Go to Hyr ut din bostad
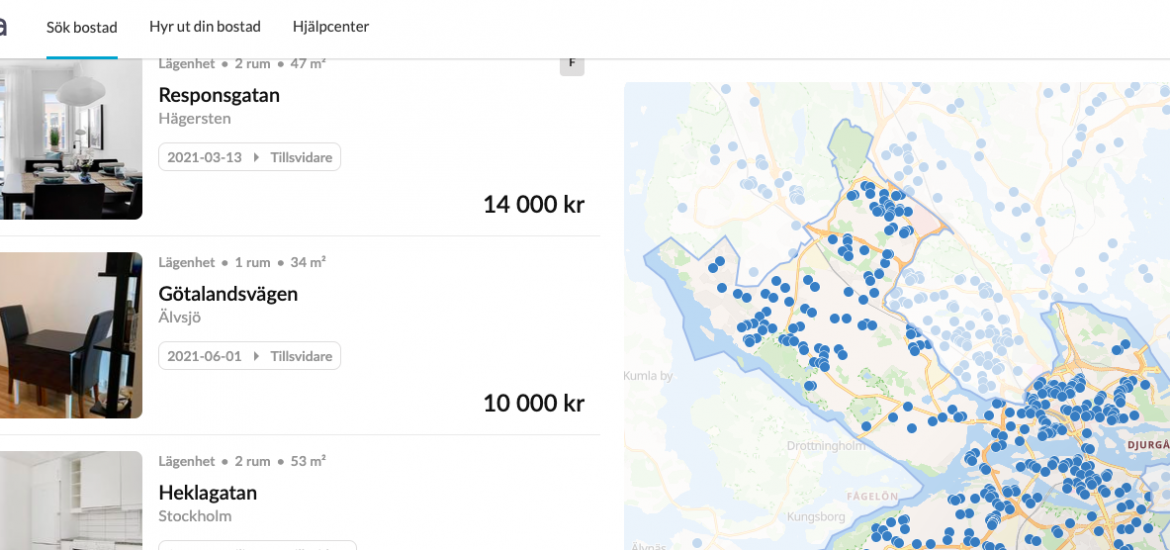Screen dimensions: 1170x550 [x=204, y=27]
